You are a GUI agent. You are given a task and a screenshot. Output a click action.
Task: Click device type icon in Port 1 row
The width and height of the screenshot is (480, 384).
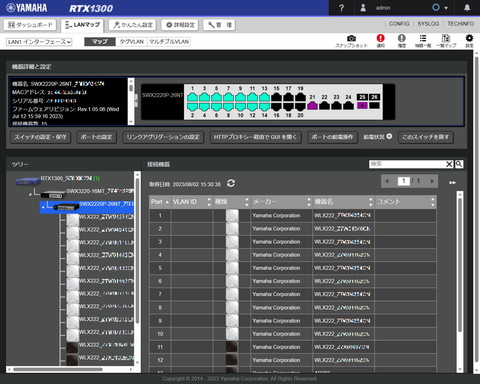tap(232, 215)
